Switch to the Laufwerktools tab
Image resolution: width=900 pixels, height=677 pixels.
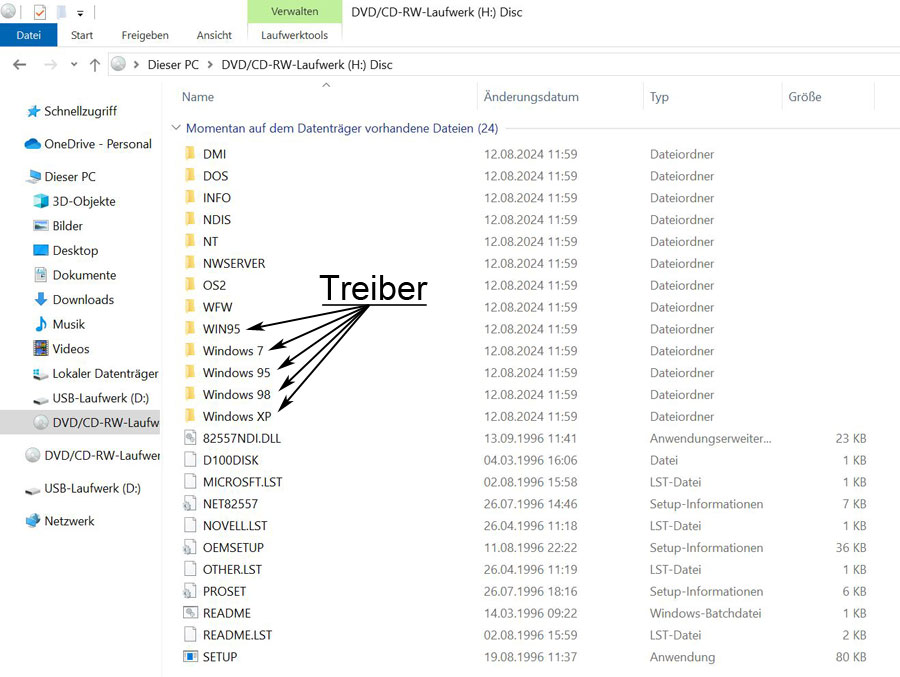click(294, 35)
